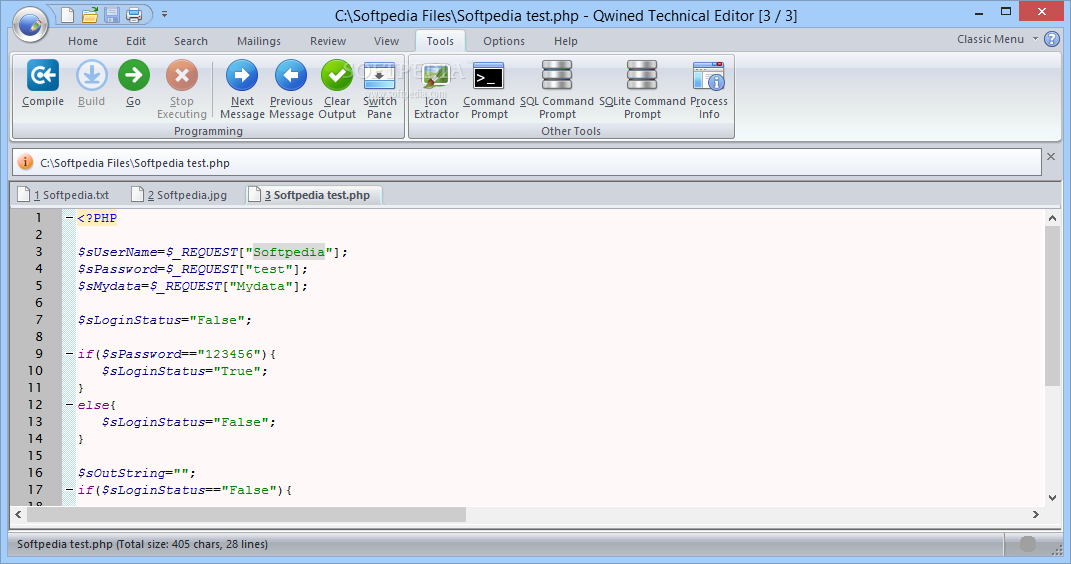Open the SQL Command Prompt
Image resolution: width=1071 pixels, height=564 pixels.
tap(557, 76)
